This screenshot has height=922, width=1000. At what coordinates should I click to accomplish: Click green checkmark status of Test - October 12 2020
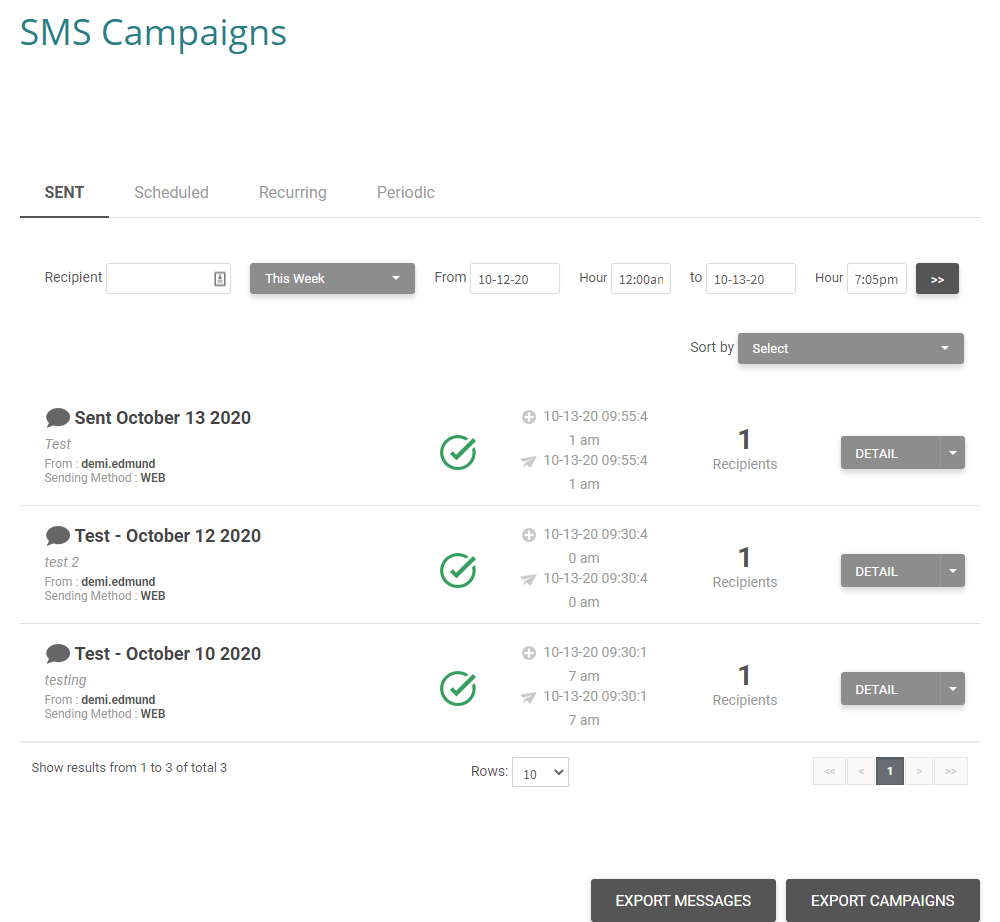(458, 571)
